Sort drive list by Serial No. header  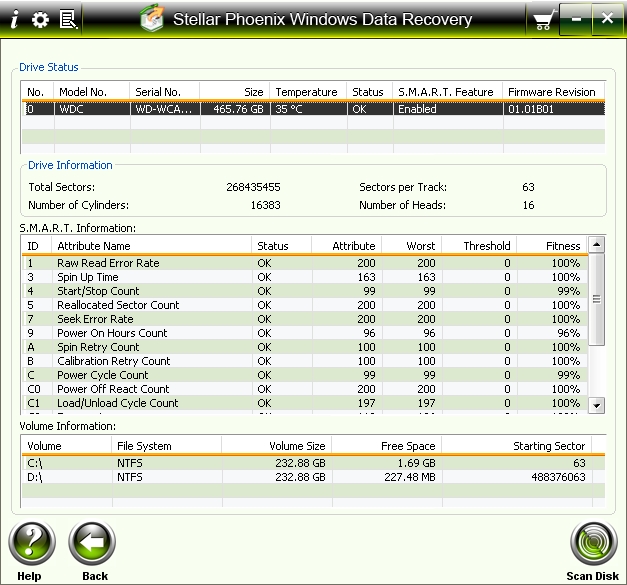165,92
